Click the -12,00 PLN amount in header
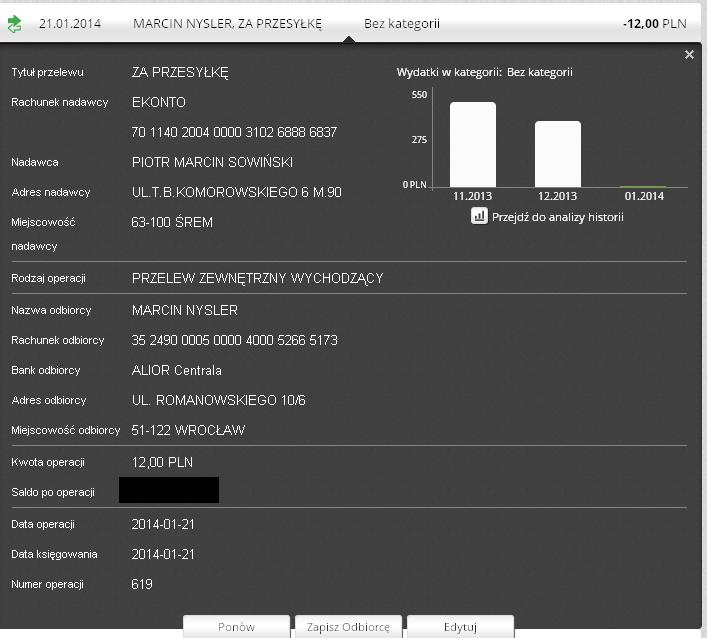The height and width of the screenshot is (638, 707). pos(654,24)
